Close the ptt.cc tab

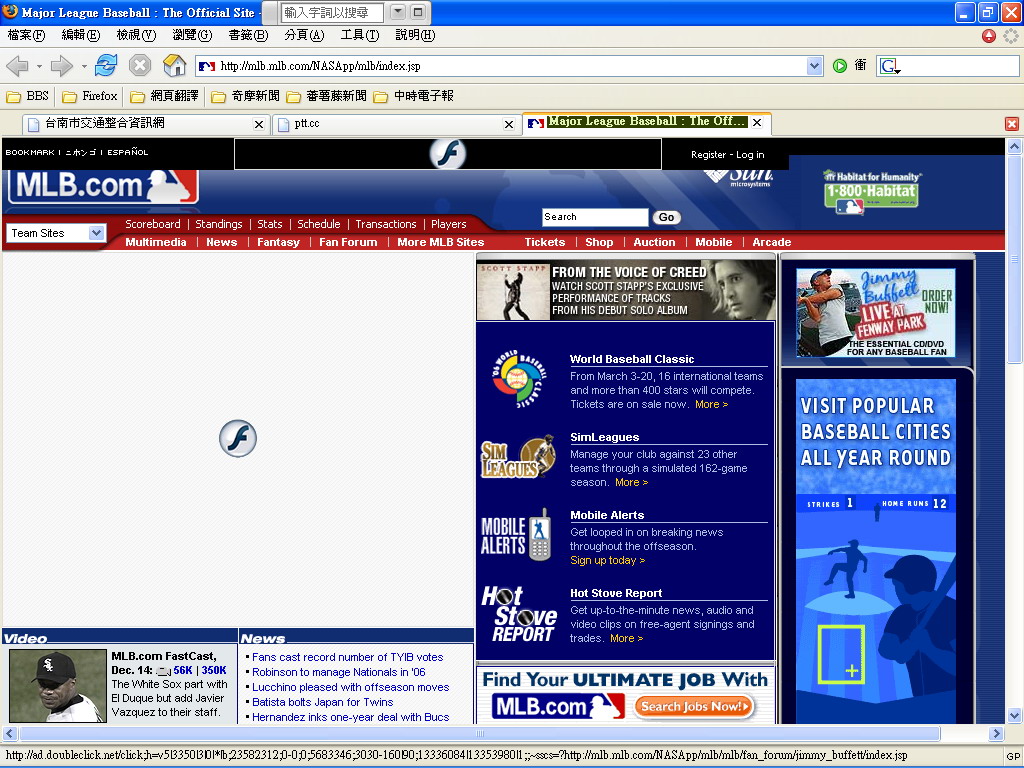[x=509, y=124]
